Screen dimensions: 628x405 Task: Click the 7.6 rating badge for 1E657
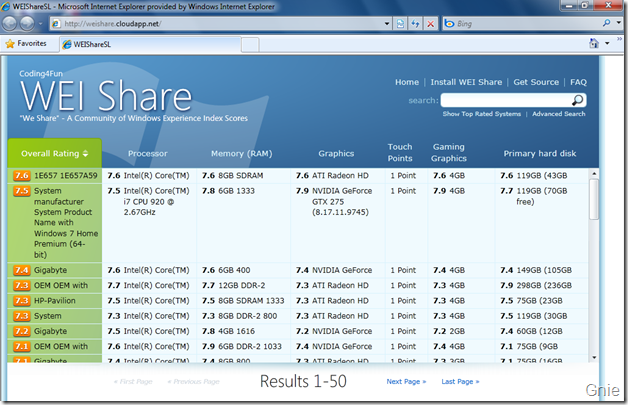(22, 175)
